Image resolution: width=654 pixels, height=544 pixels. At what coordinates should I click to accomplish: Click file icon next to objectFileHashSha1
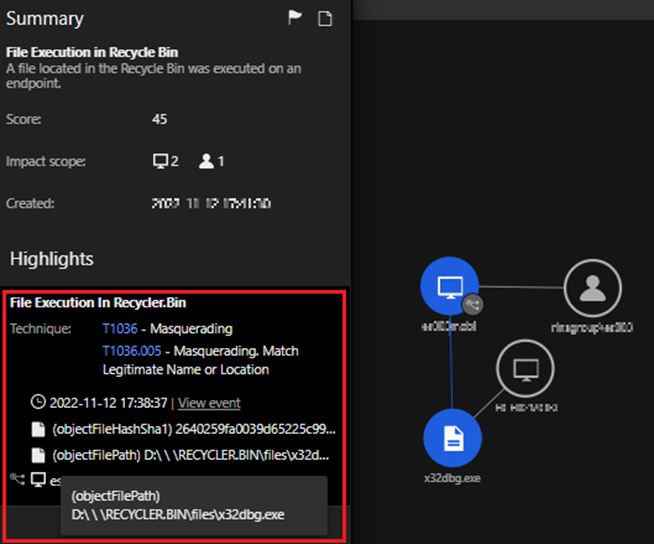coord(39,429)
